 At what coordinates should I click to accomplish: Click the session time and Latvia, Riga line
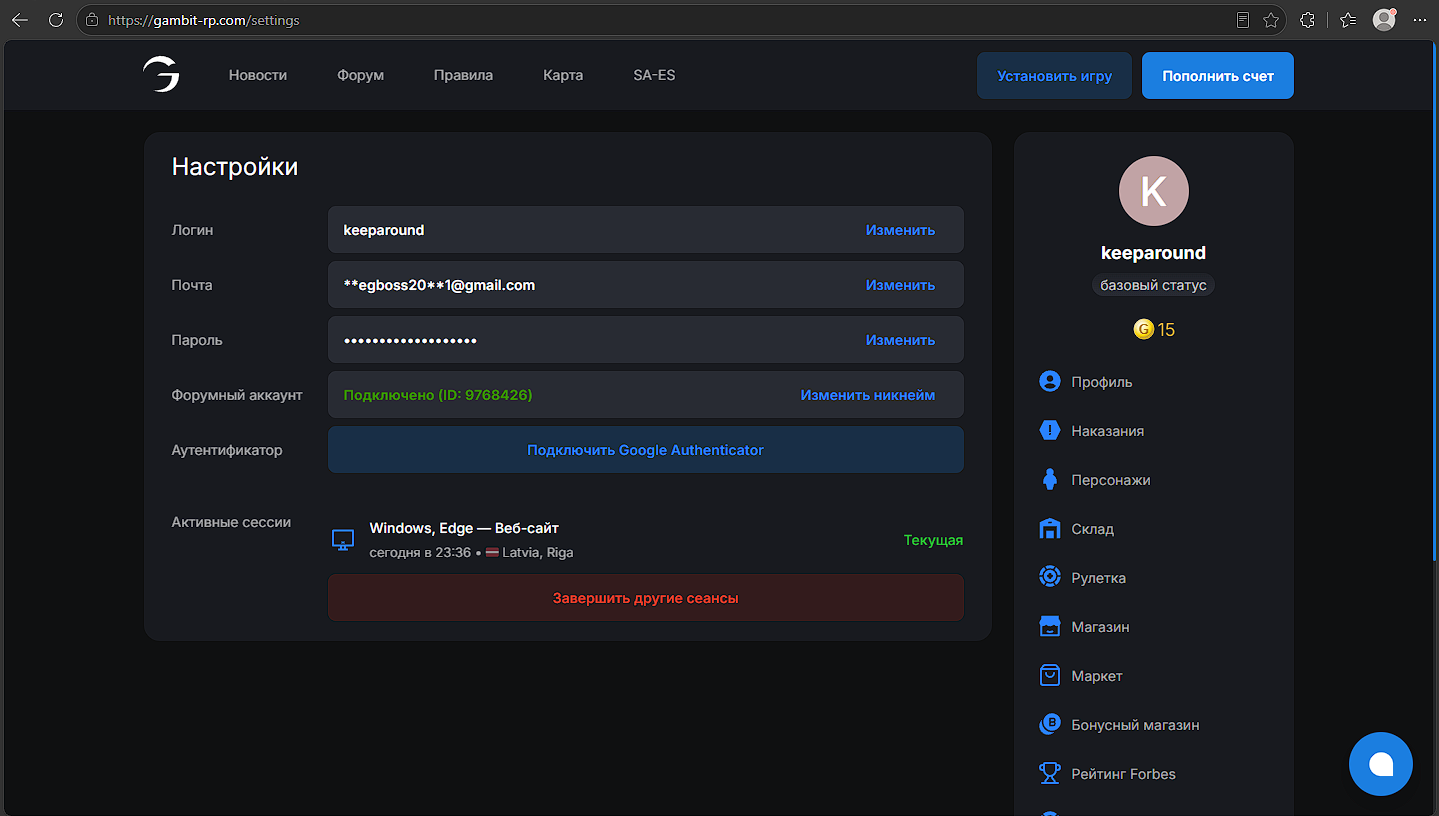(x=471, y=552)
